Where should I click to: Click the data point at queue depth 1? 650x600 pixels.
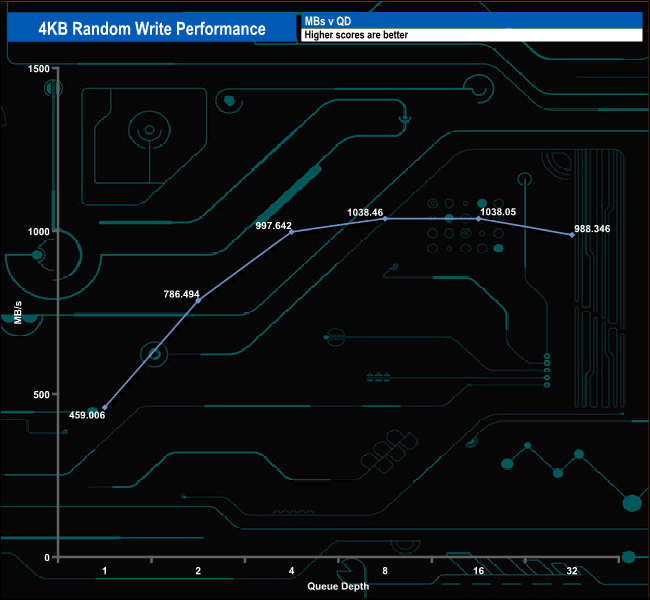[105, 408]
